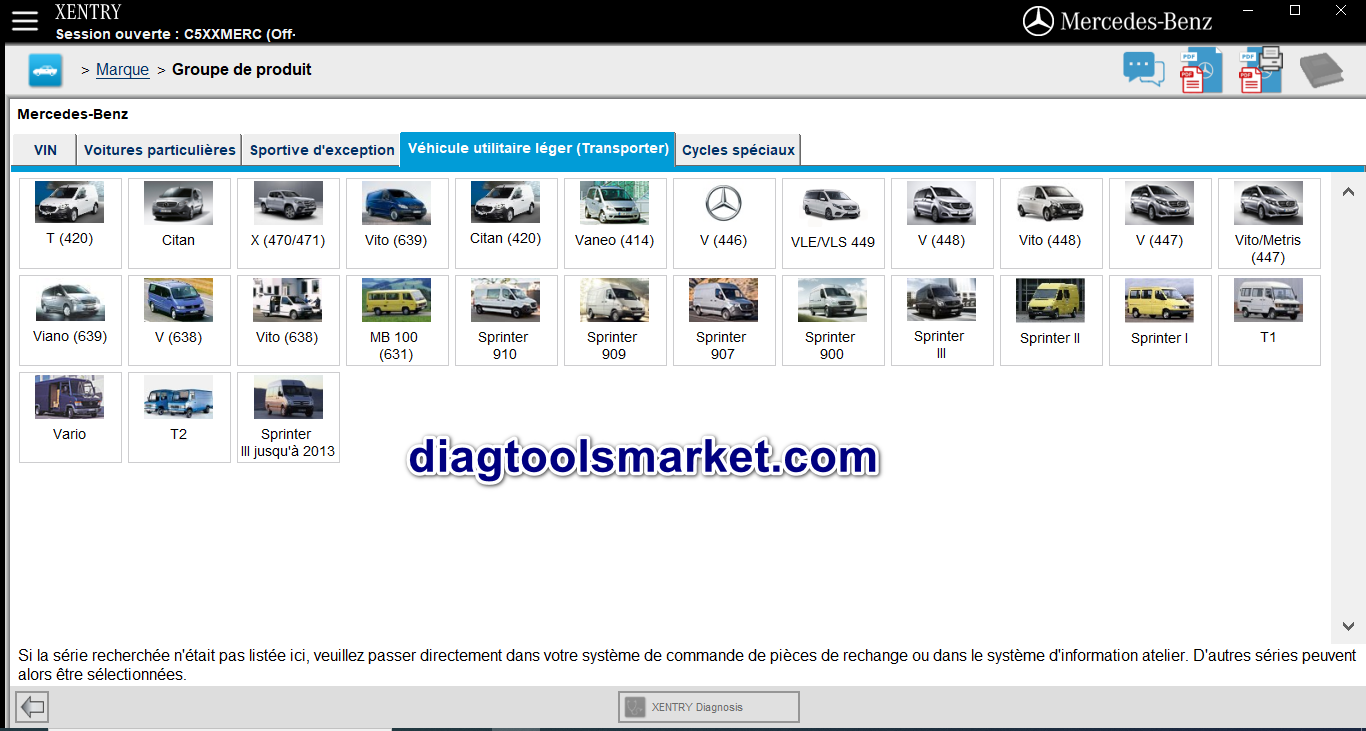Image resolution: width=1366 pixels, height=731 pixels.
Task: Pick the X (470/471) pickup
Action: 288,223
